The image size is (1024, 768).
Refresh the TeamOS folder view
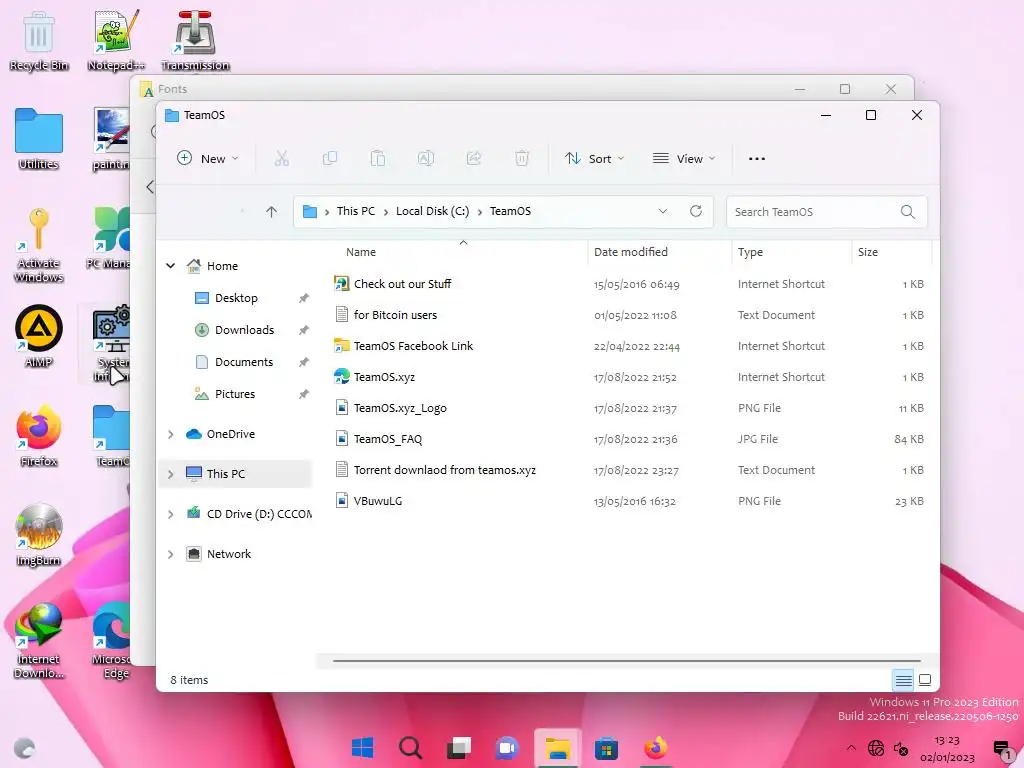coord(696,211)
